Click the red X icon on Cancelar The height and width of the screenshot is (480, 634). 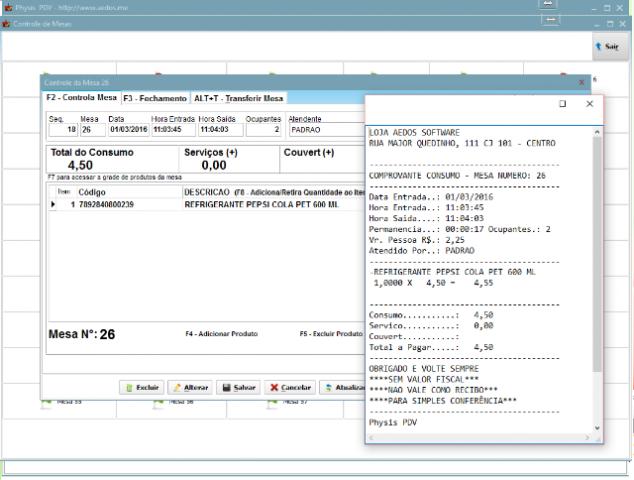tap(274, 387)
